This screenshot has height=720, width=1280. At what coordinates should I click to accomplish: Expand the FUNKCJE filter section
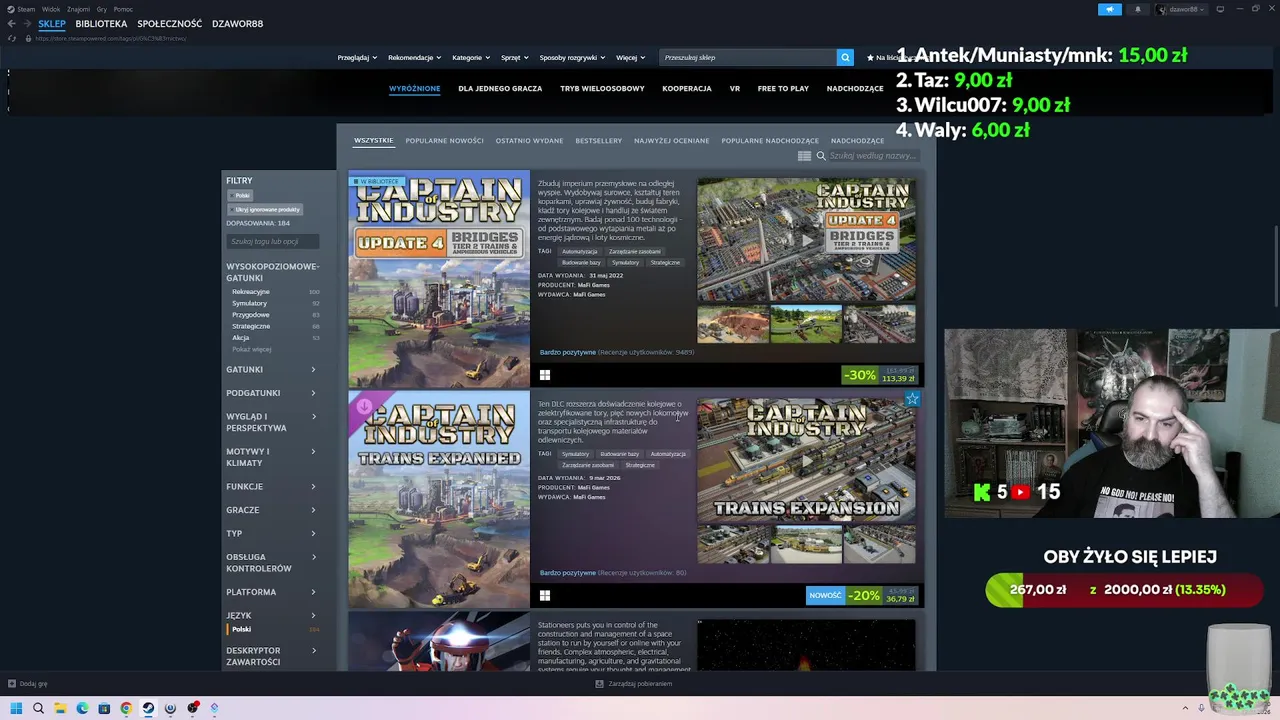pyautogui.click(x=271, y=487)
